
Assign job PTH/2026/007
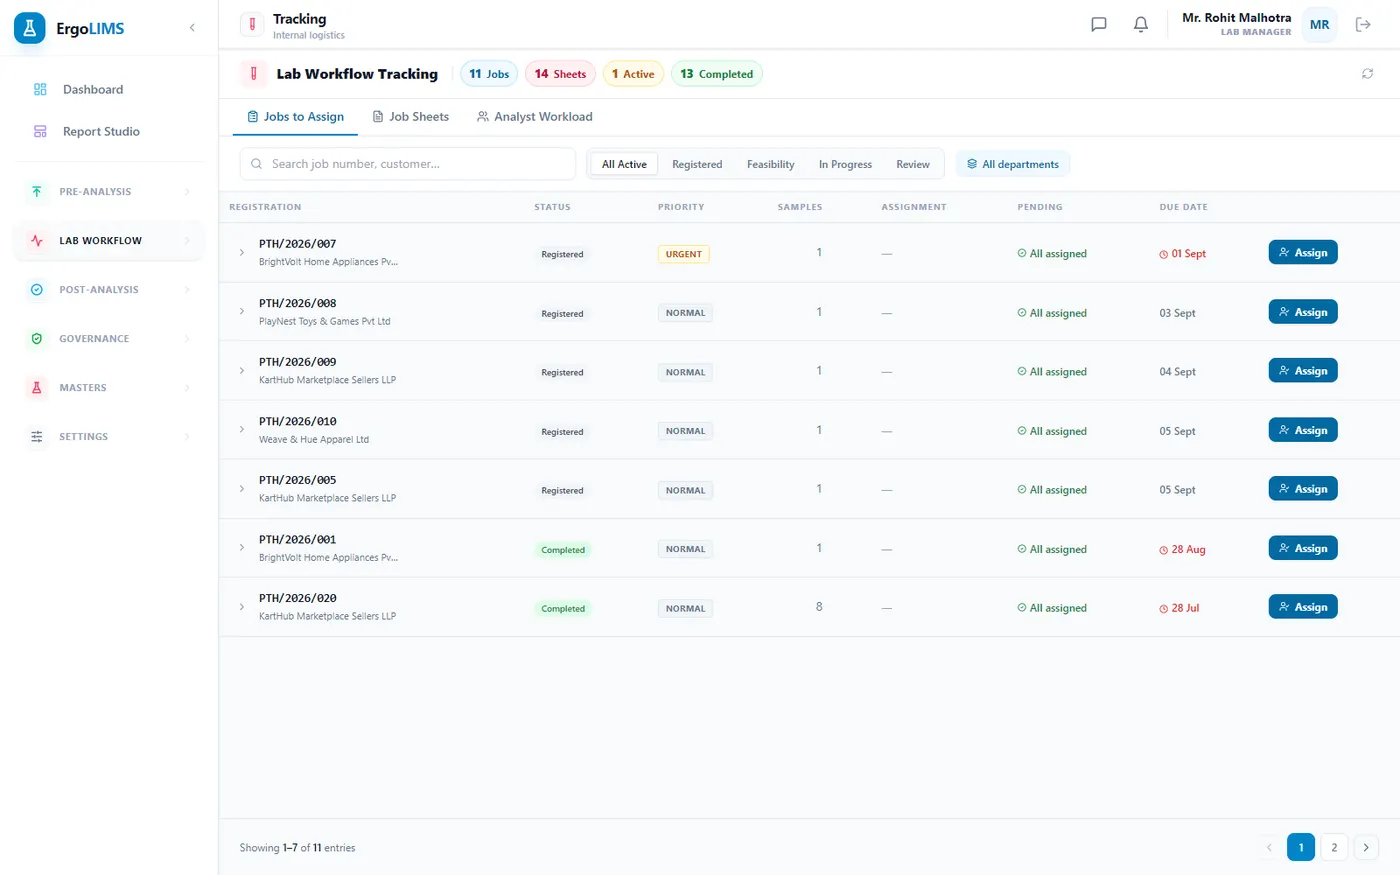(1303, 252)
